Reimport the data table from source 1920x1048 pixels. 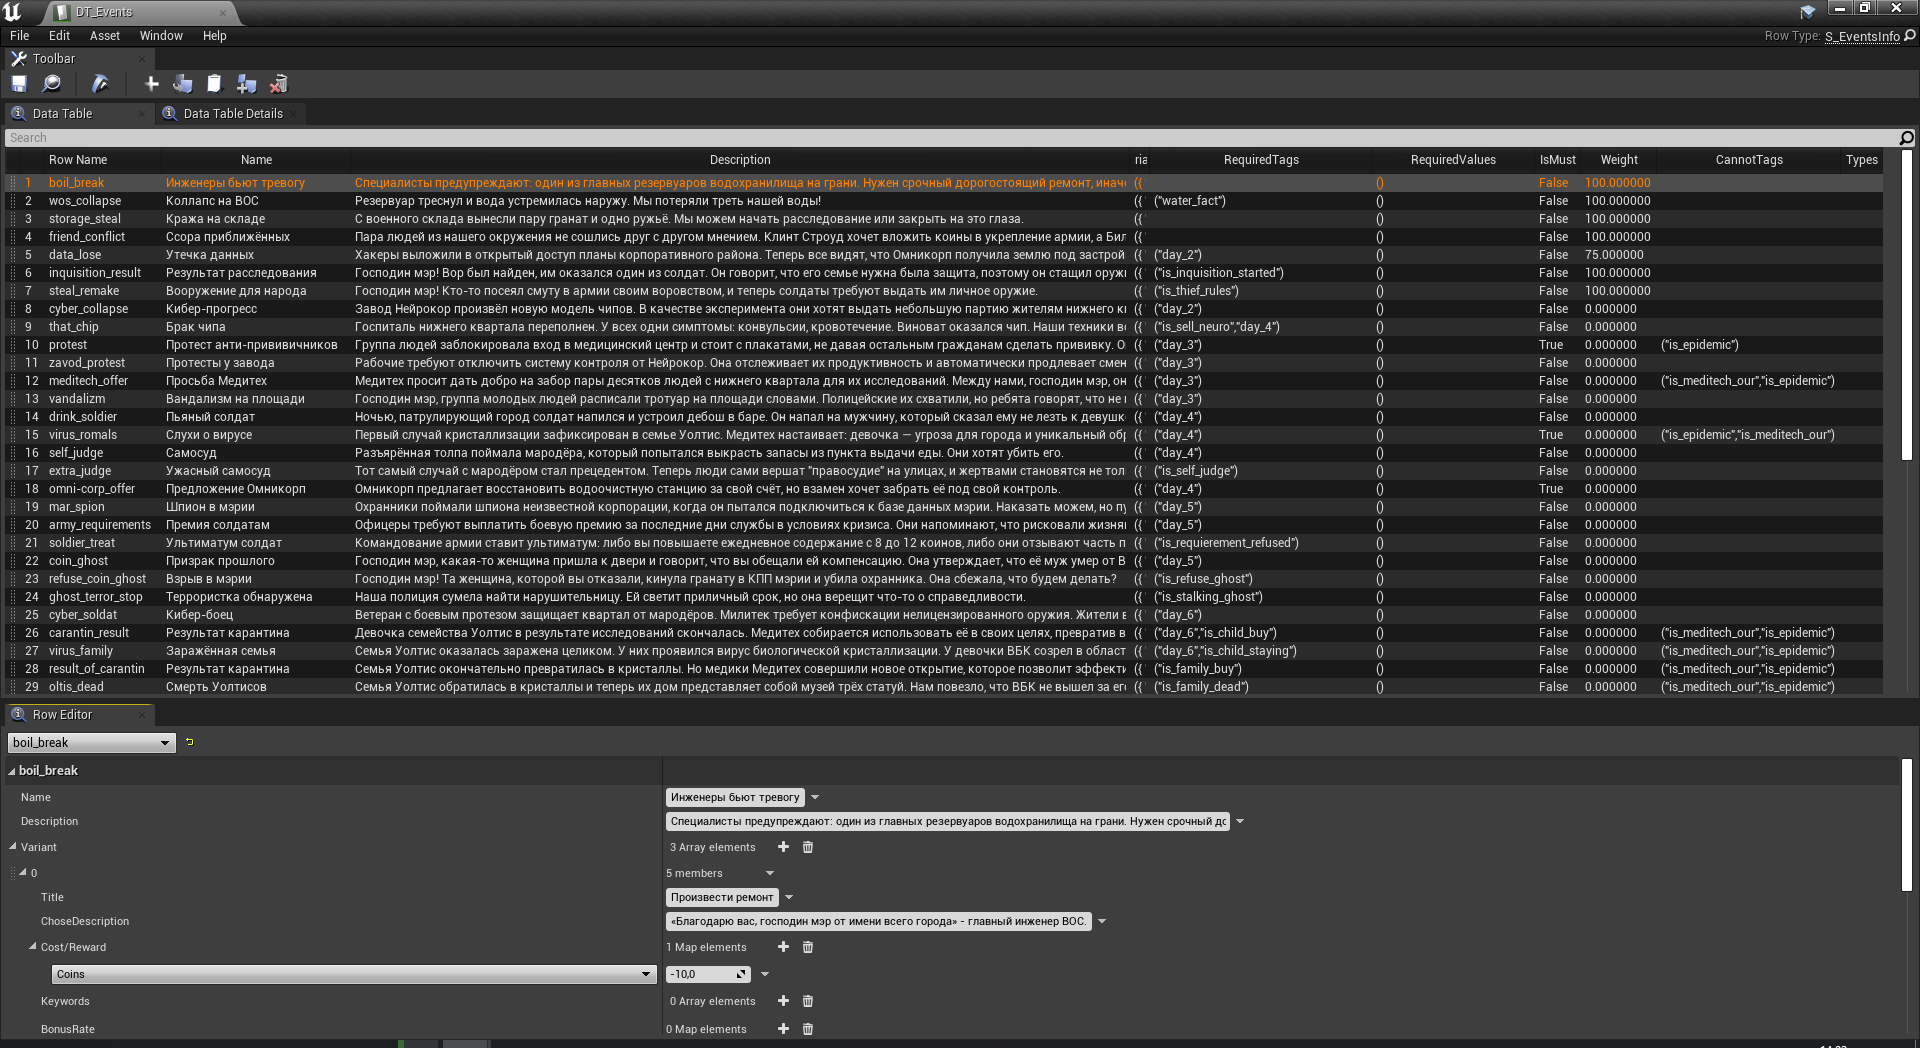click(100, 84)
